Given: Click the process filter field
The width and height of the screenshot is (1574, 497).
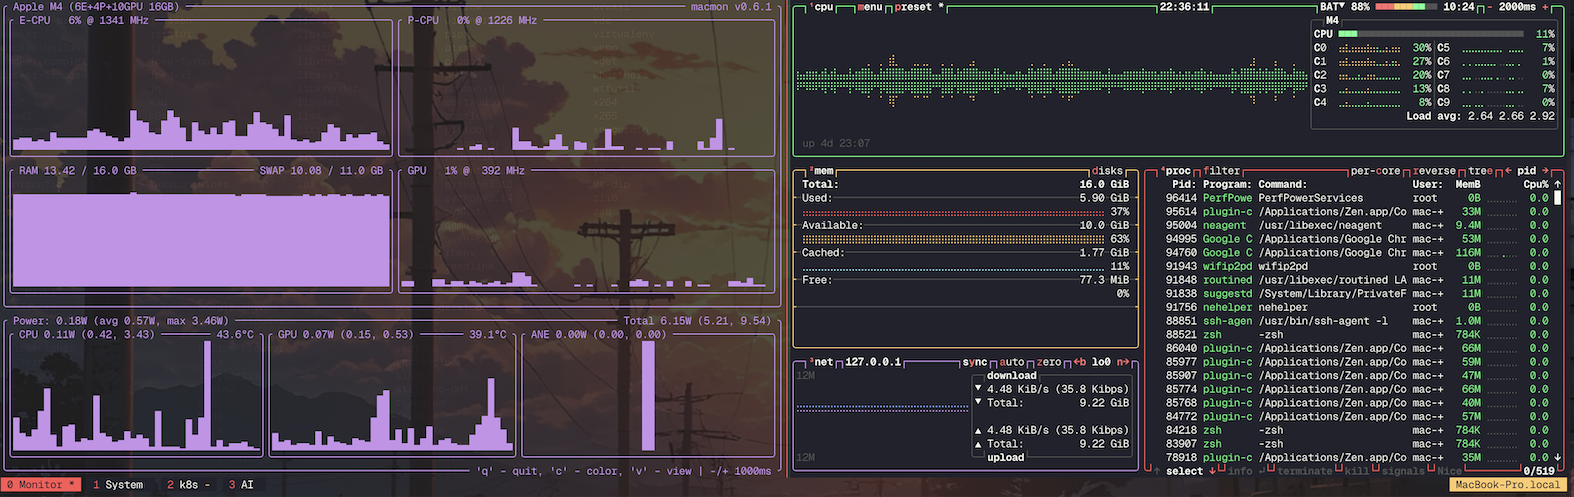Looking at the screenshot, I should (1222, 171).
